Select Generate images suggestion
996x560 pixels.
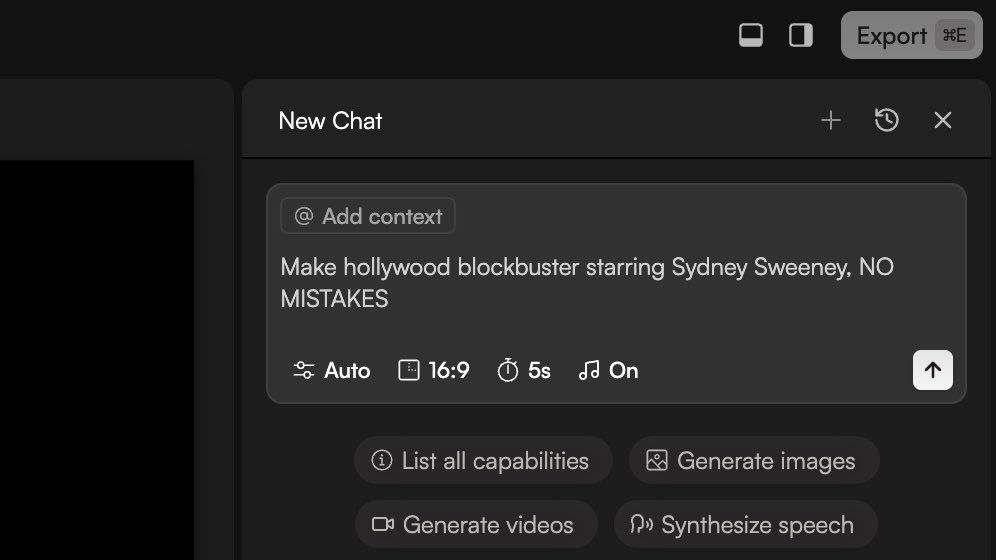pos(754,460)
